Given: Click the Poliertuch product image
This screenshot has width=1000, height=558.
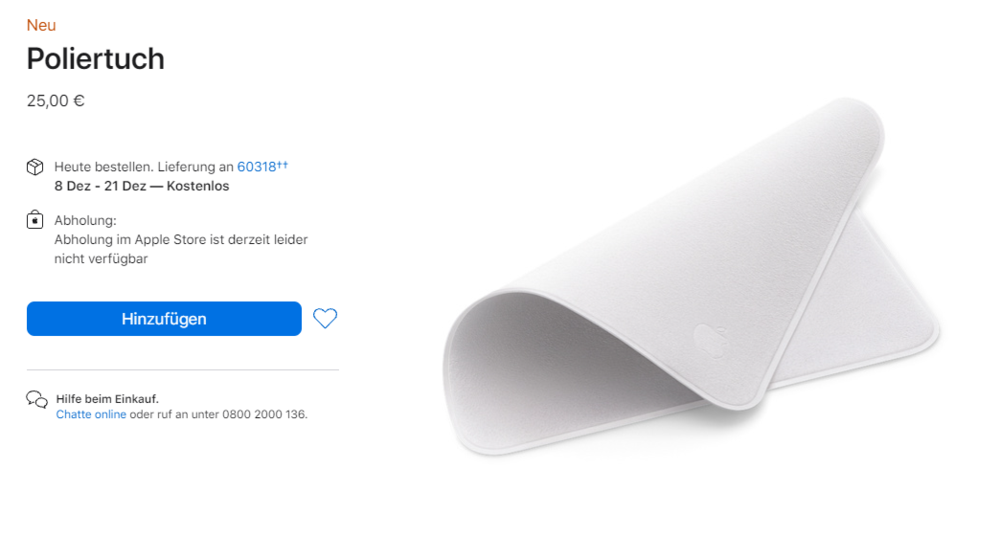Looking at the screenshot, I should 691,276.
